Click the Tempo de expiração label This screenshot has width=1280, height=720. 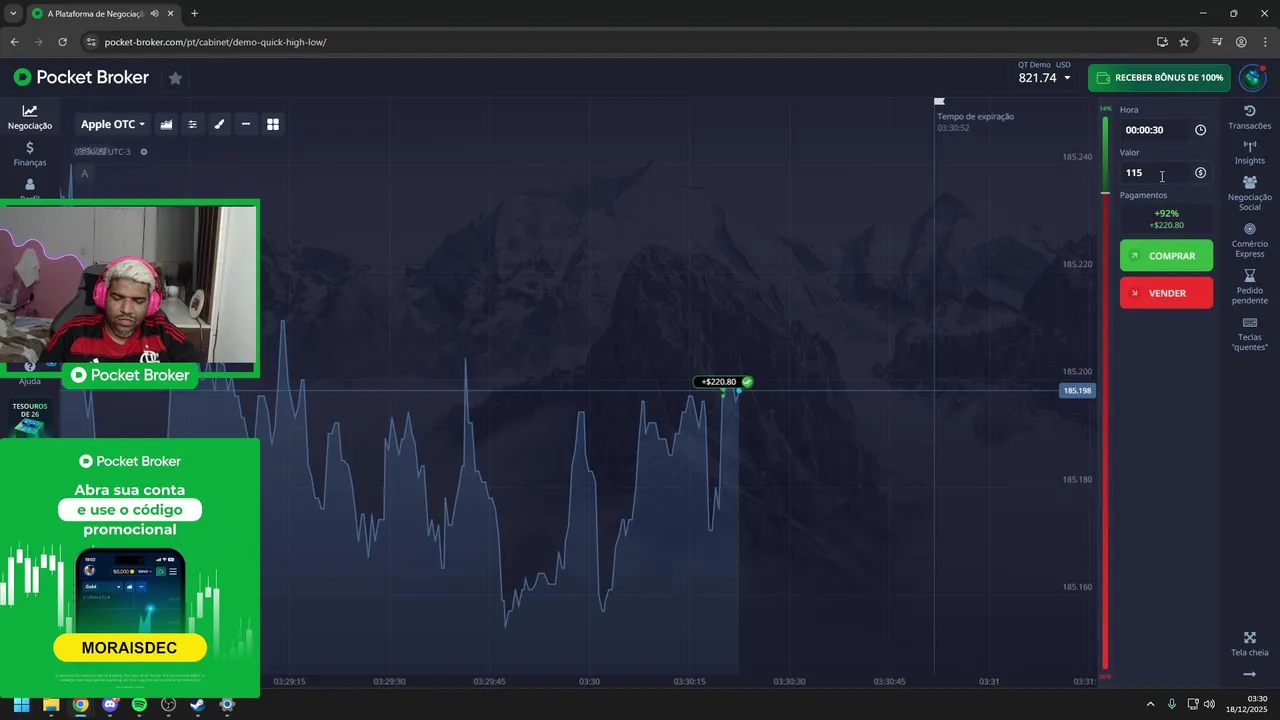pos(975,116)
